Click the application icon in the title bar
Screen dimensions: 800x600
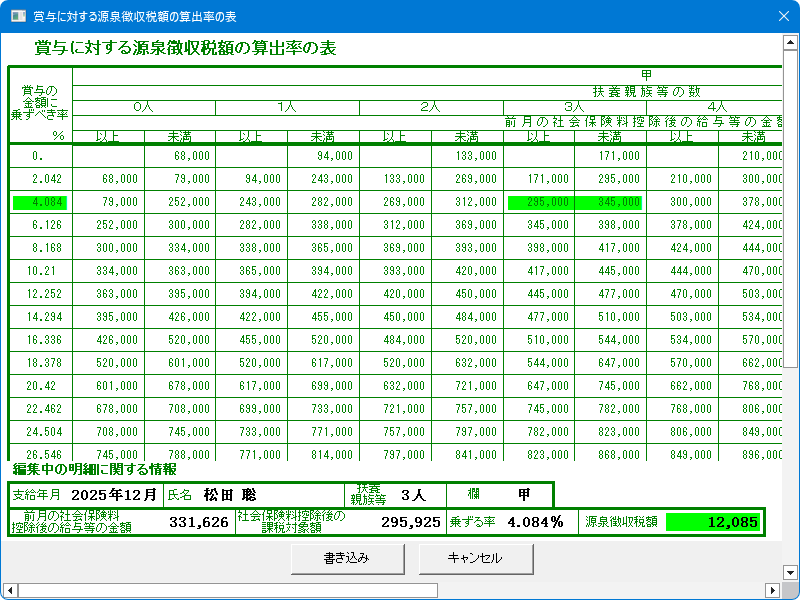click(x=17, y=16)
